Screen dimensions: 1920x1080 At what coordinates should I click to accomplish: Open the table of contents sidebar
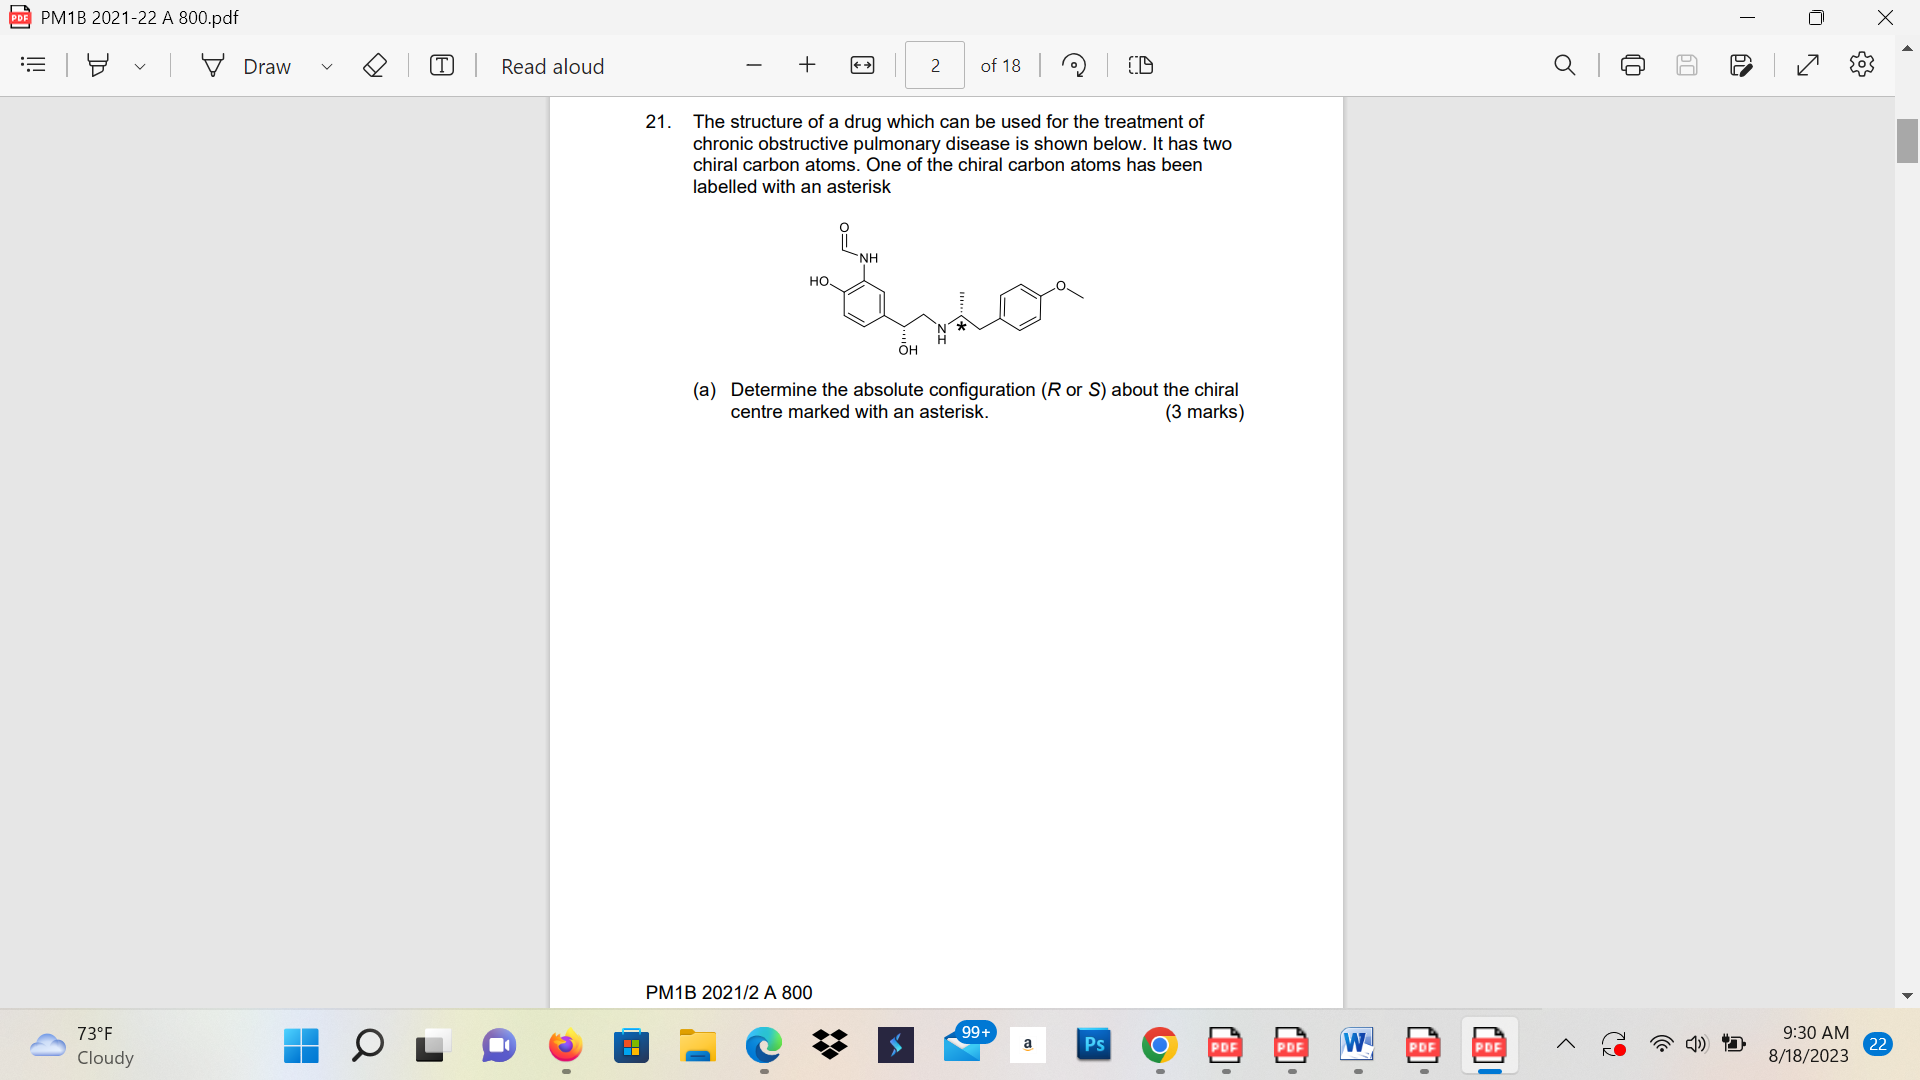coord(33,65)
